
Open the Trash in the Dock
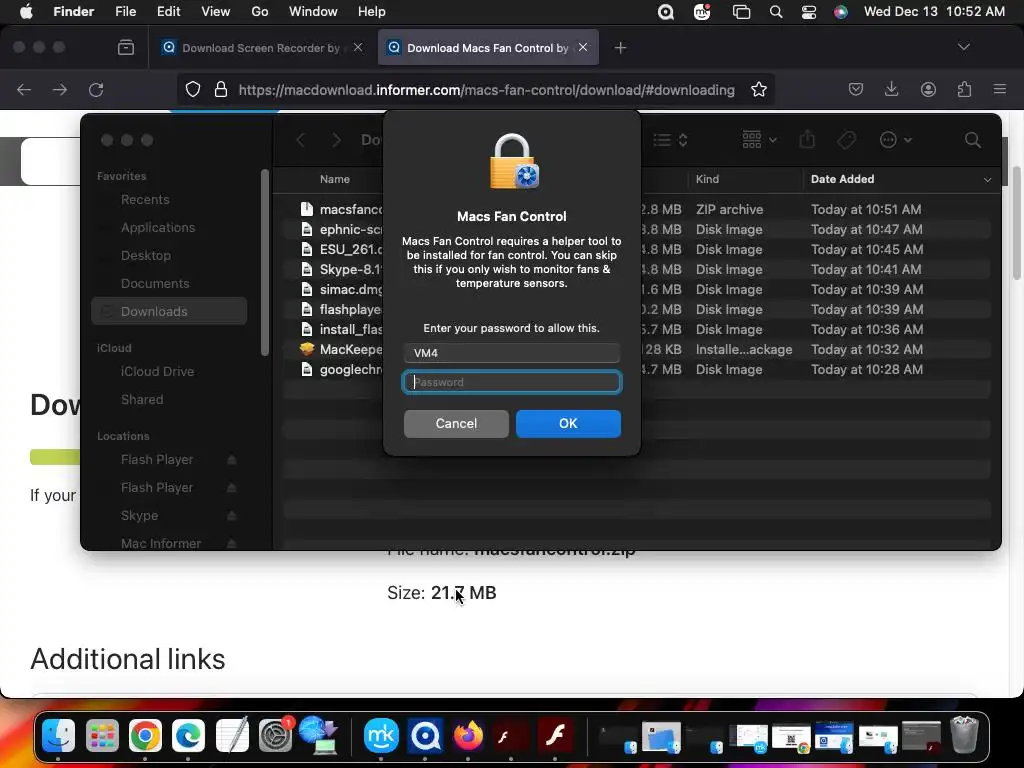pos(965,735)
